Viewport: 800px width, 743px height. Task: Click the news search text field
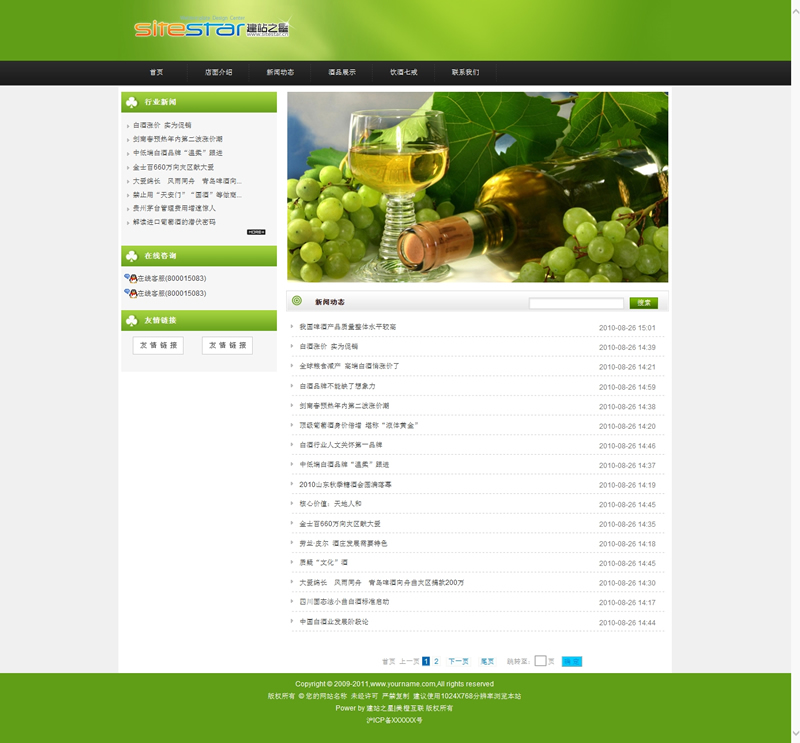click(576, 303)
